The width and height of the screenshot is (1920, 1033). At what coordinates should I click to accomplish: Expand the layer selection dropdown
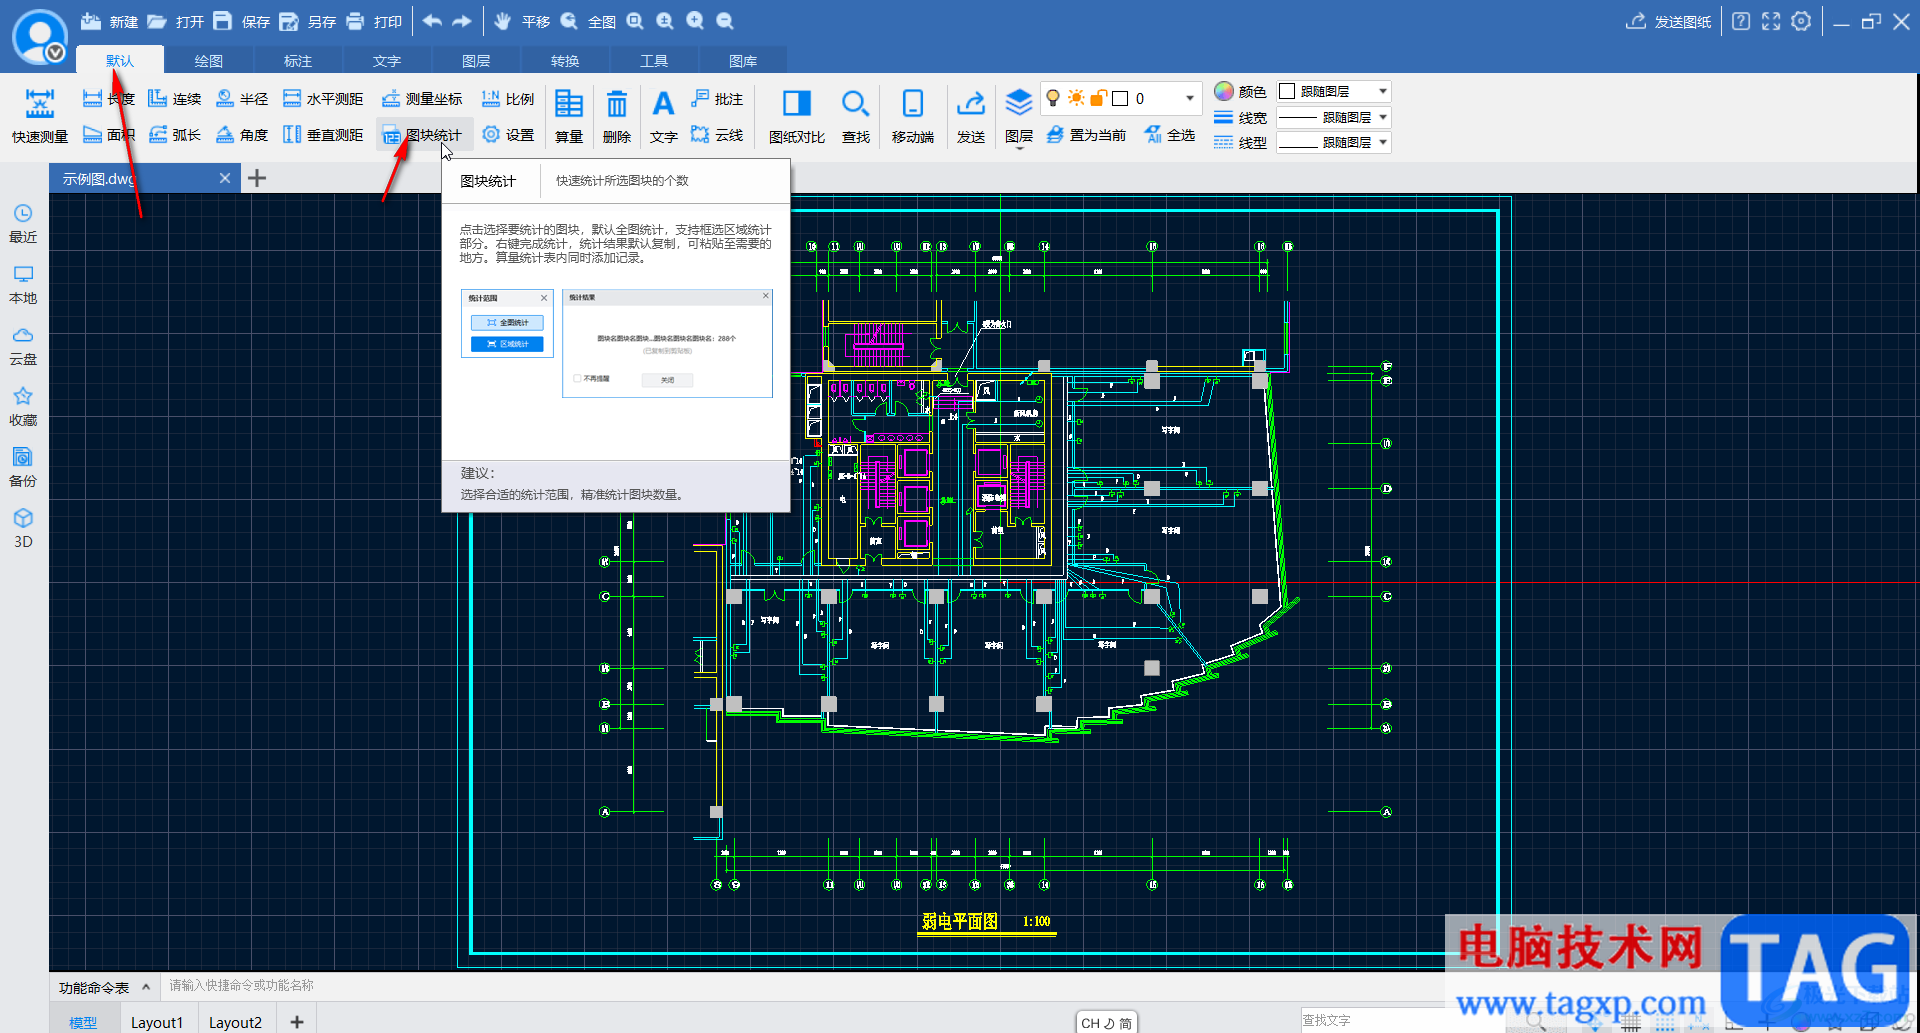[1190, 98]
